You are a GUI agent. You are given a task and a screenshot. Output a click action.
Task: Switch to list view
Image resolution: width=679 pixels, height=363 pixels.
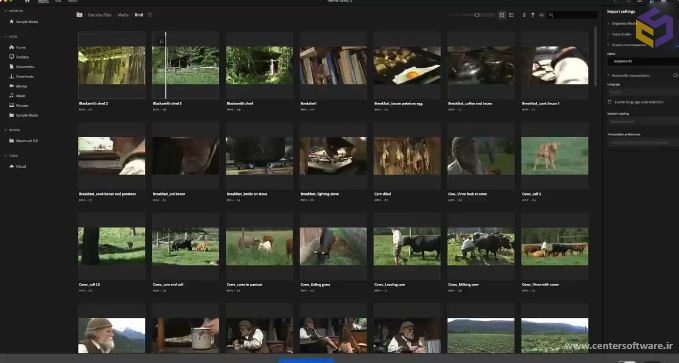pos(511,15)
